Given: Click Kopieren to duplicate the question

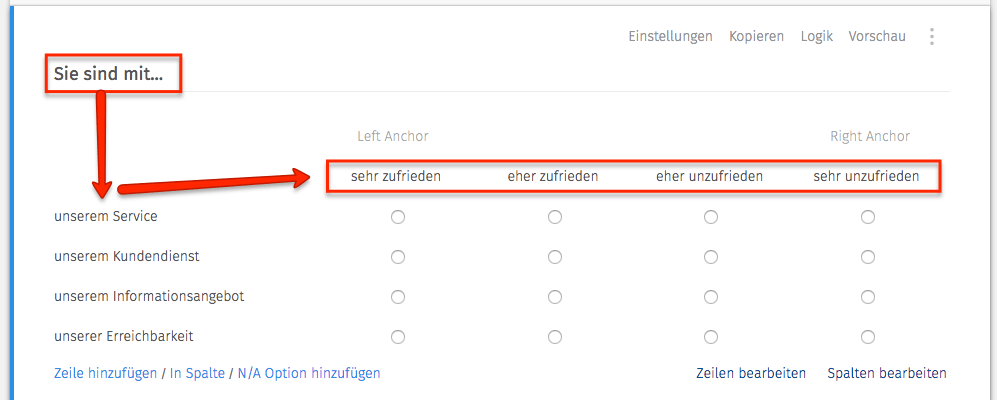Looking at the screenshot, I should 757,36.
